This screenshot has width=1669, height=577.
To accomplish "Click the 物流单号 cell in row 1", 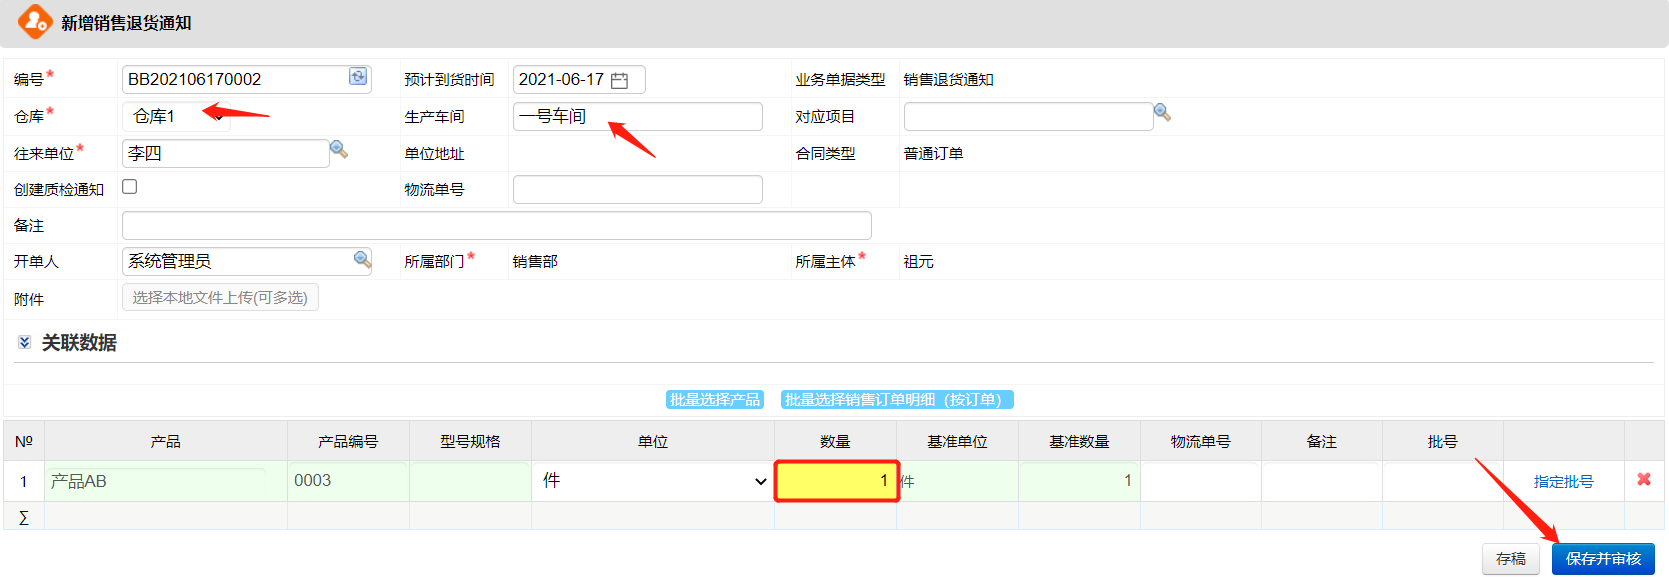I will [x=1200, y=481].
